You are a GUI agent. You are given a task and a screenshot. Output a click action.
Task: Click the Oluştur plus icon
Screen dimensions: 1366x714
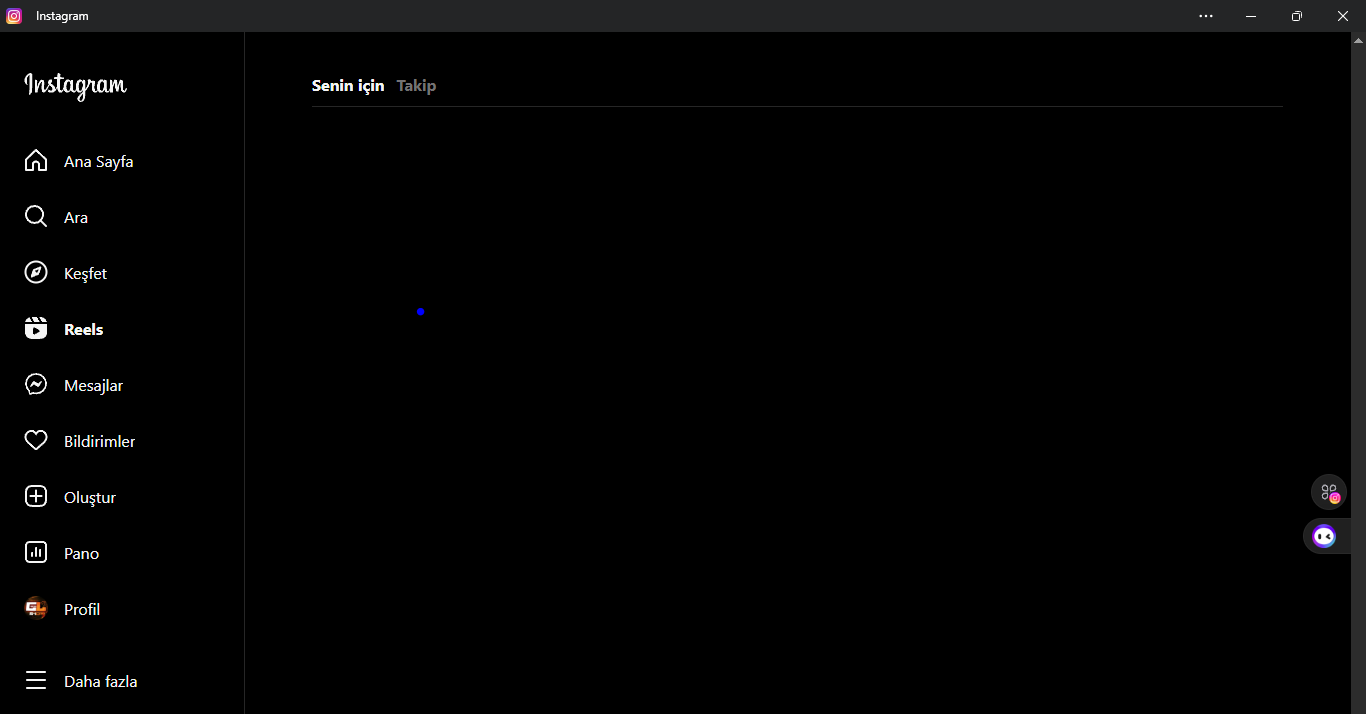pos(36,497)
